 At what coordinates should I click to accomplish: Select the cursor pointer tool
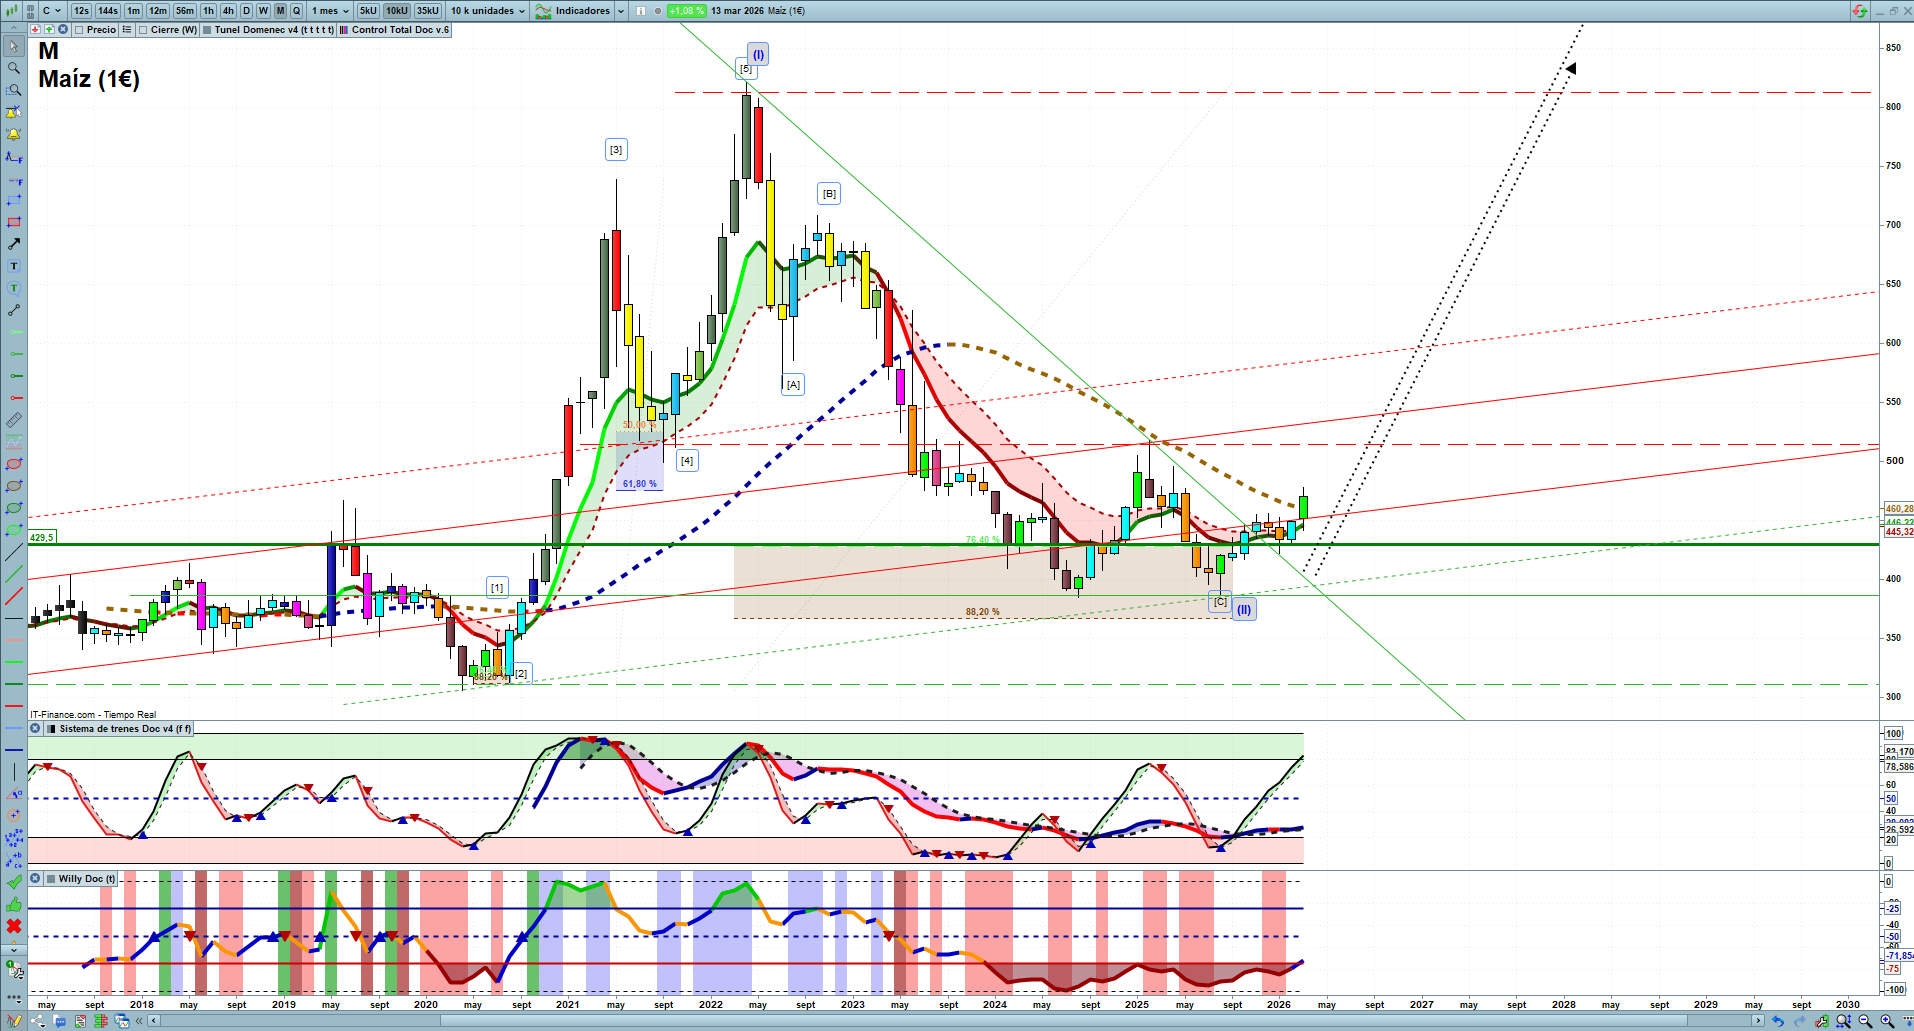point(14,46)
